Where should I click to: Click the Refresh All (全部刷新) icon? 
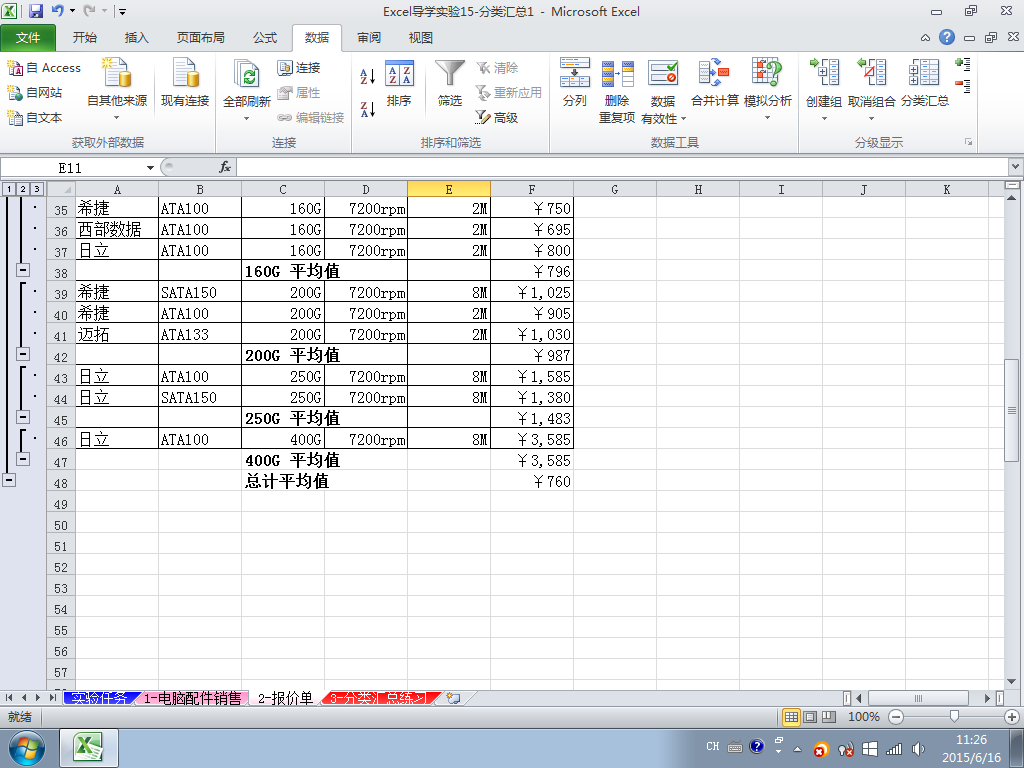247,74
